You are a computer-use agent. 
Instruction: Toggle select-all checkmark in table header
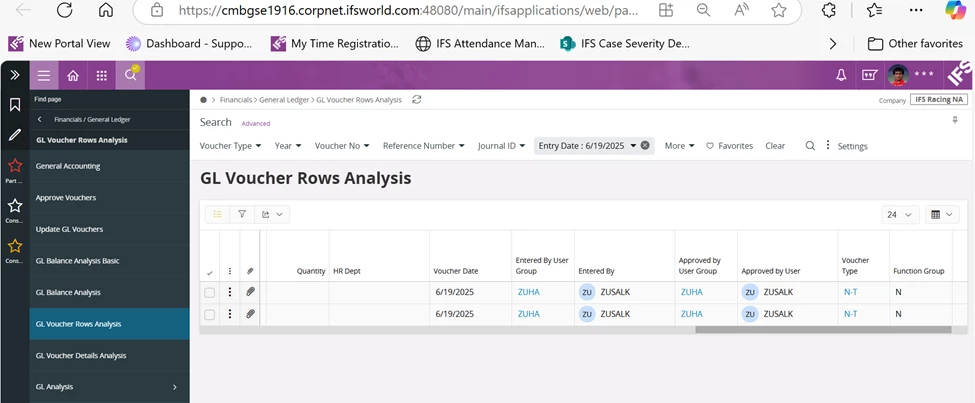tap(210, 272)
